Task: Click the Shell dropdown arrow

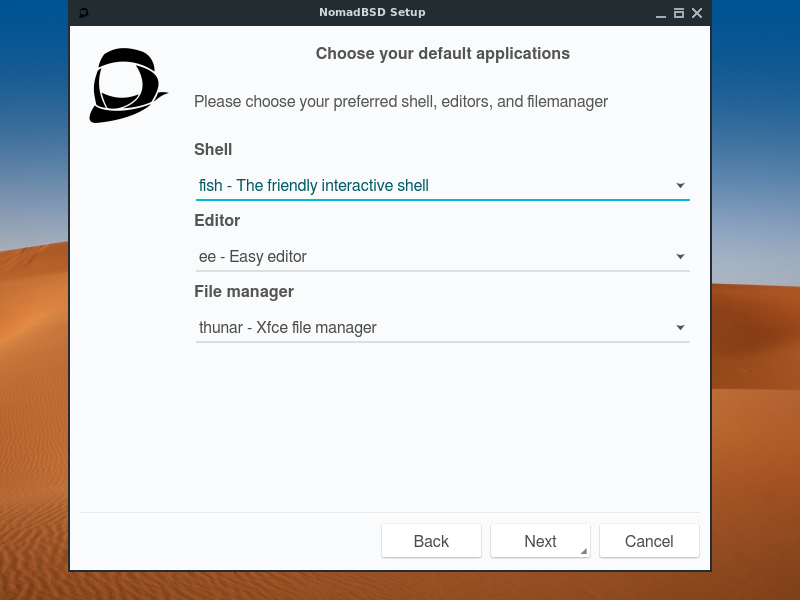Action: 680,186
